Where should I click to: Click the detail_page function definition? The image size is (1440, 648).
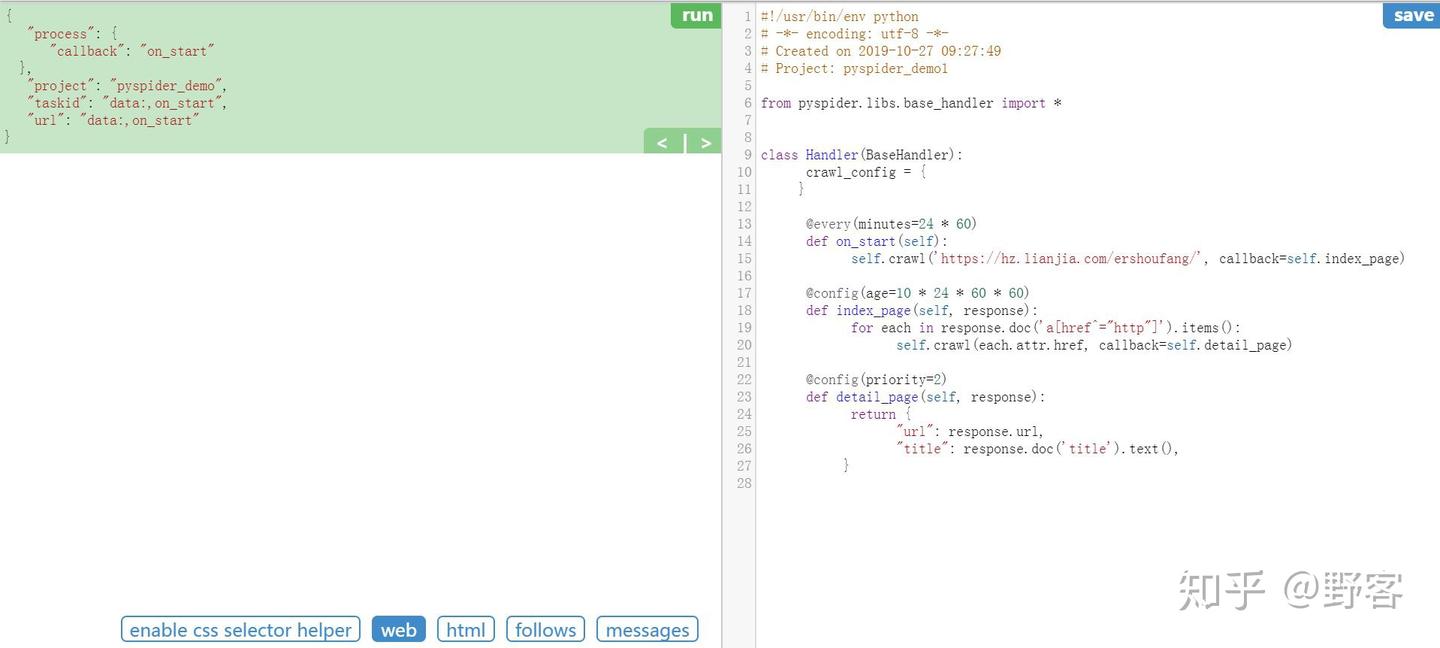point(877,396)
